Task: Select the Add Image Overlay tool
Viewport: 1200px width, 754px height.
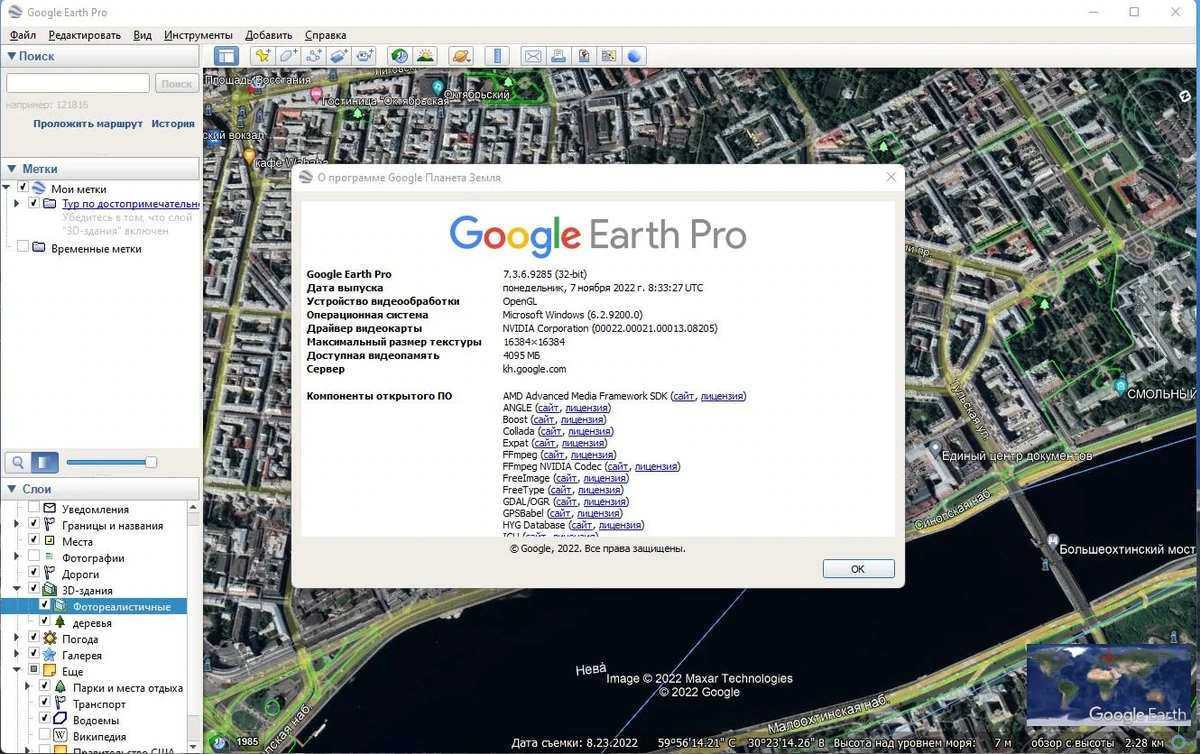Action: 339,56
